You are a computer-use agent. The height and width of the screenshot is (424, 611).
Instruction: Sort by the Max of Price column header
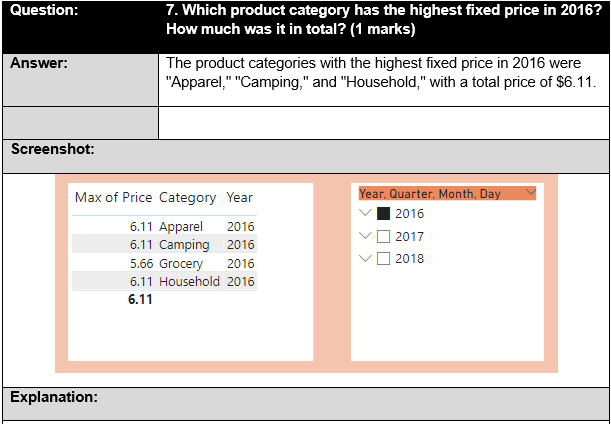113,198
